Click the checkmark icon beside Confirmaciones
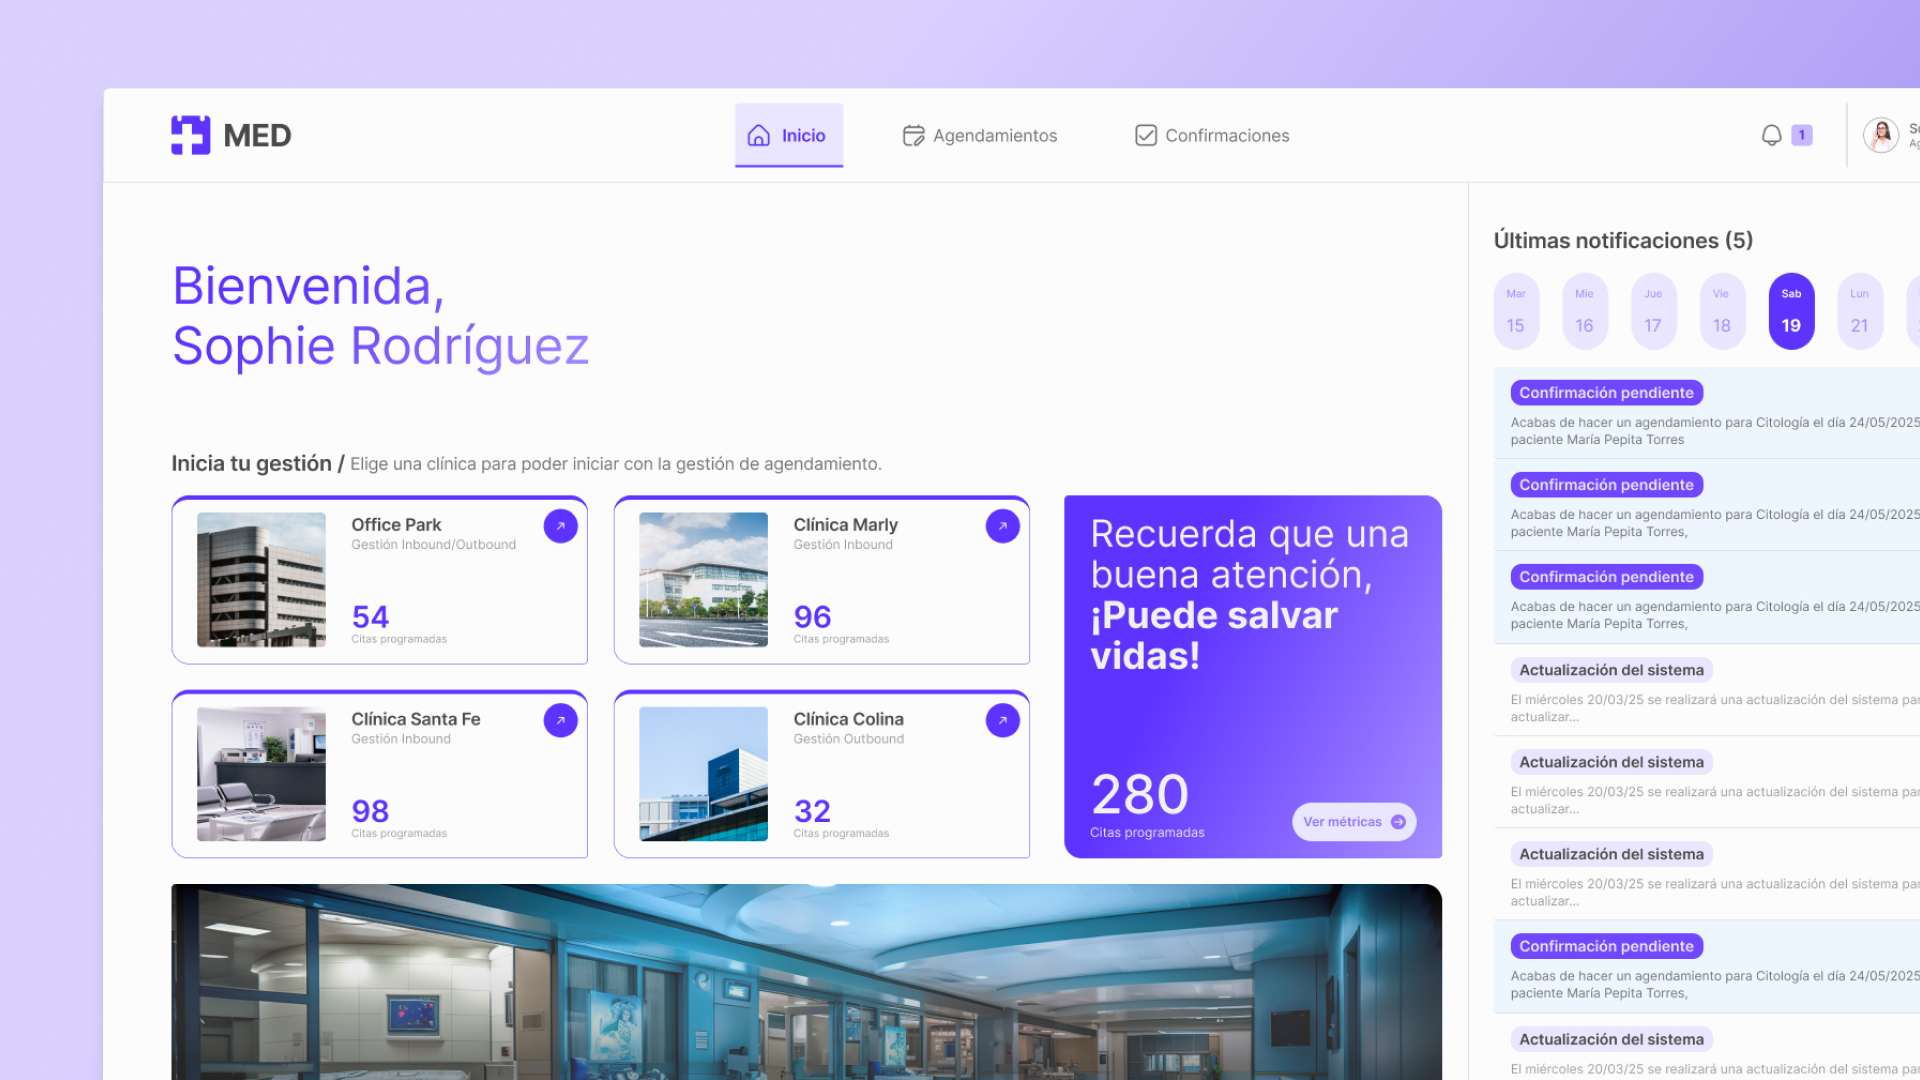The image size is (1920, 1080). point(1145,135)
